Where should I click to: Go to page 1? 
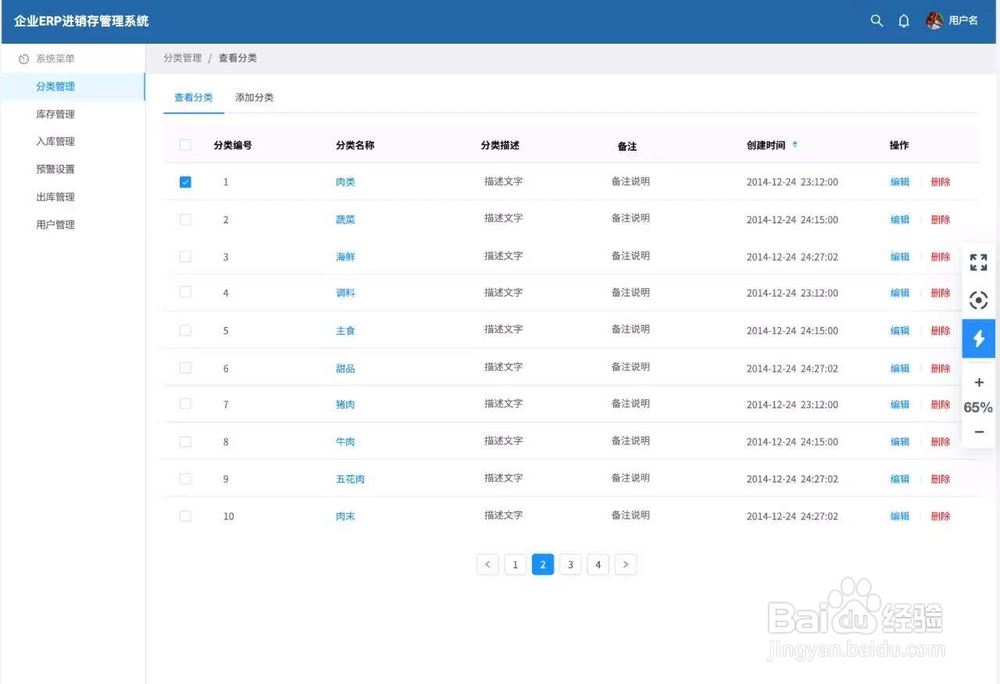click(x=515, y=564)
